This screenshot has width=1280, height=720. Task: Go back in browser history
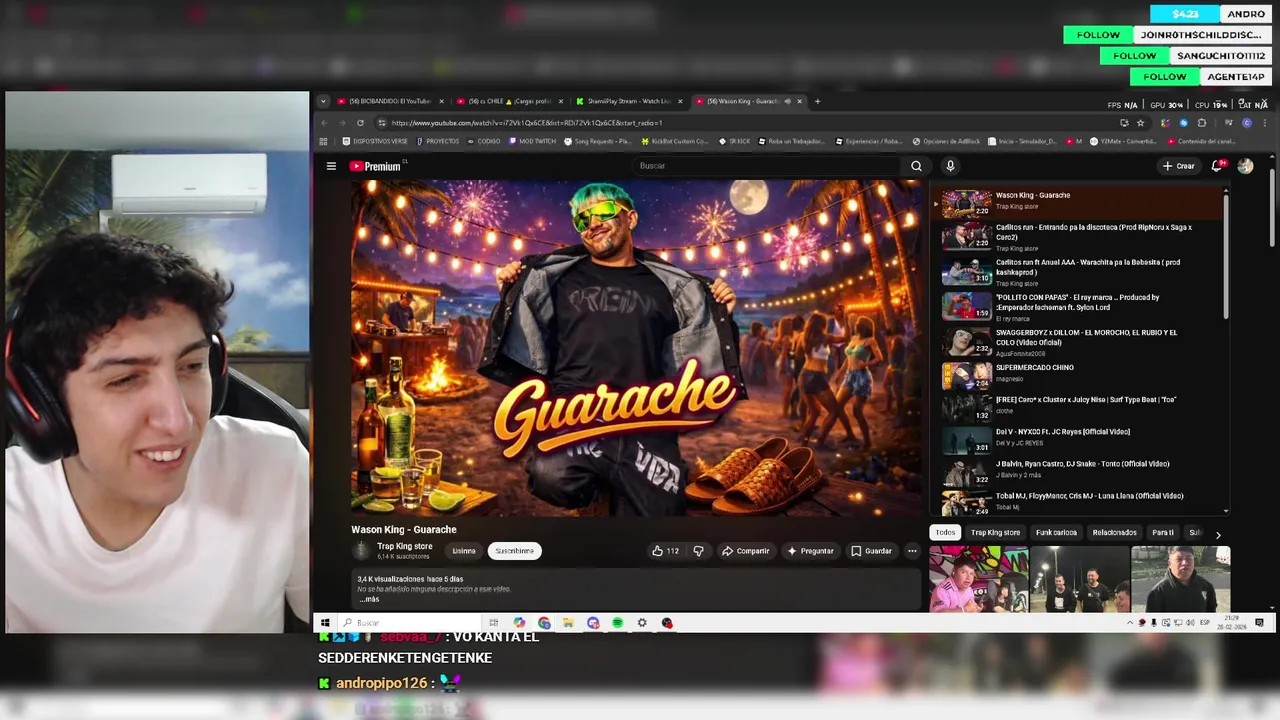[324, 123]
